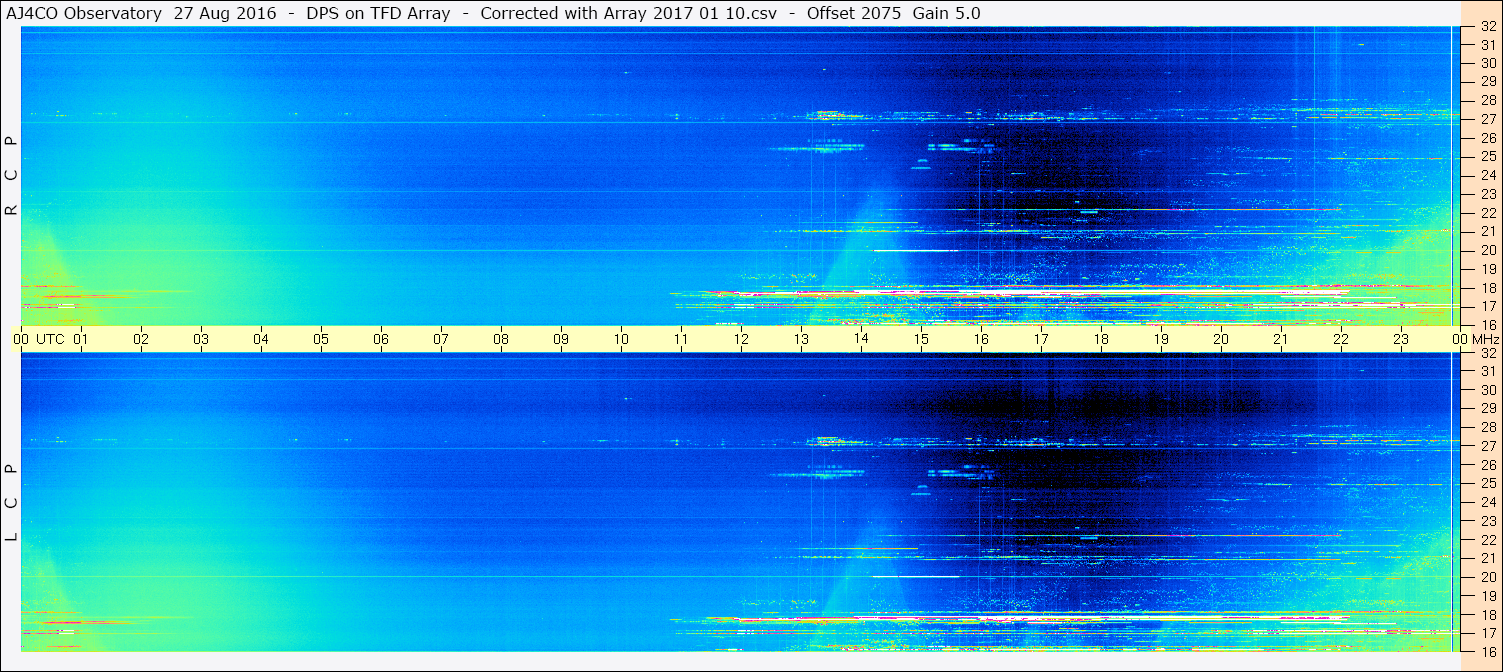
Task: Select the 06 hour tick on time axis
Action: point(381,339)
